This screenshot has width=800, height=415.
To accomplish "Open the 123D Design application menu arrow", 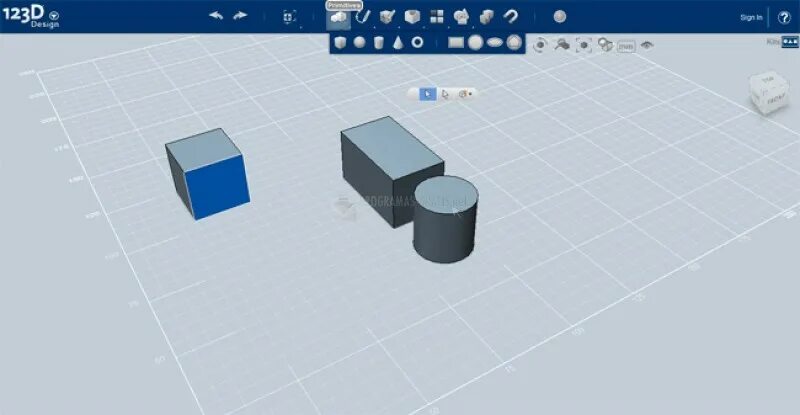I will [x=54, y=16].
